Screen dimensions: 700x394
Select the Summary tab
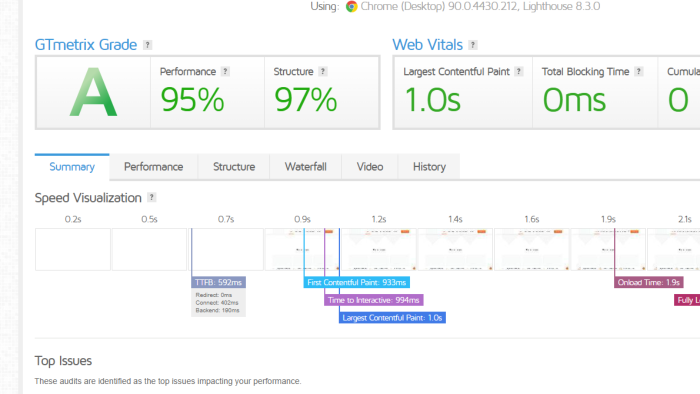click(72, 167)
